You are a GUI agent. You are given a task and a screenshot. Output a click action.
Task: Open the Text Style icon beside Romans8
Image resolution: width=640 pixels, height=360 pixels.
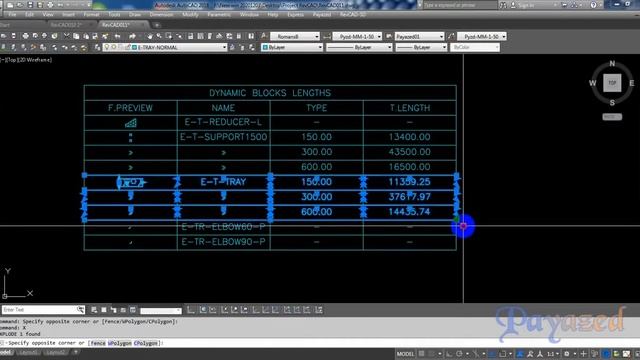264,36
